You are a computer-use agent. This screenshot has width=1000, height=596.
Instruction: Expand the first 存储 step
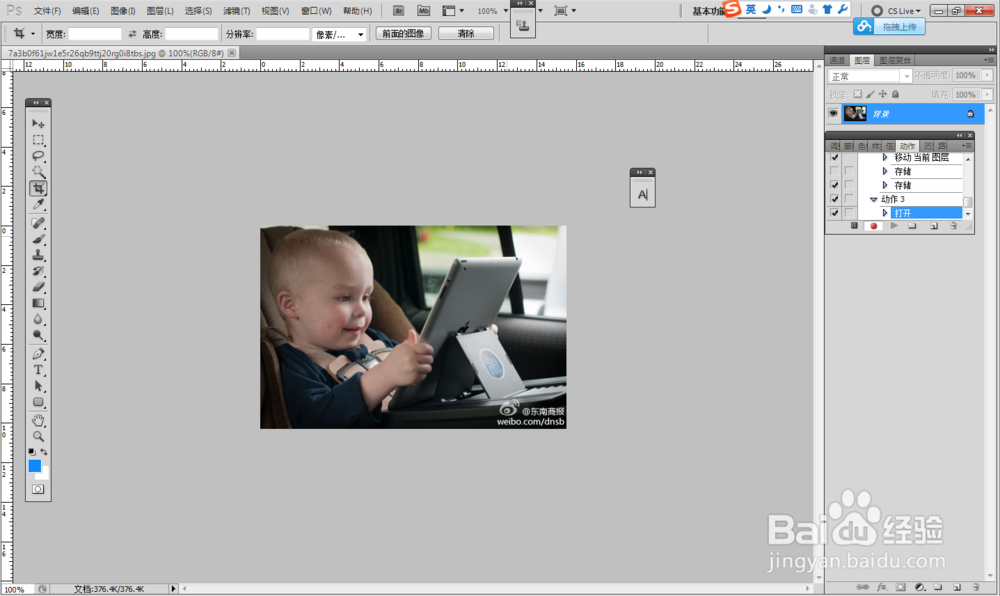point(885,171)
